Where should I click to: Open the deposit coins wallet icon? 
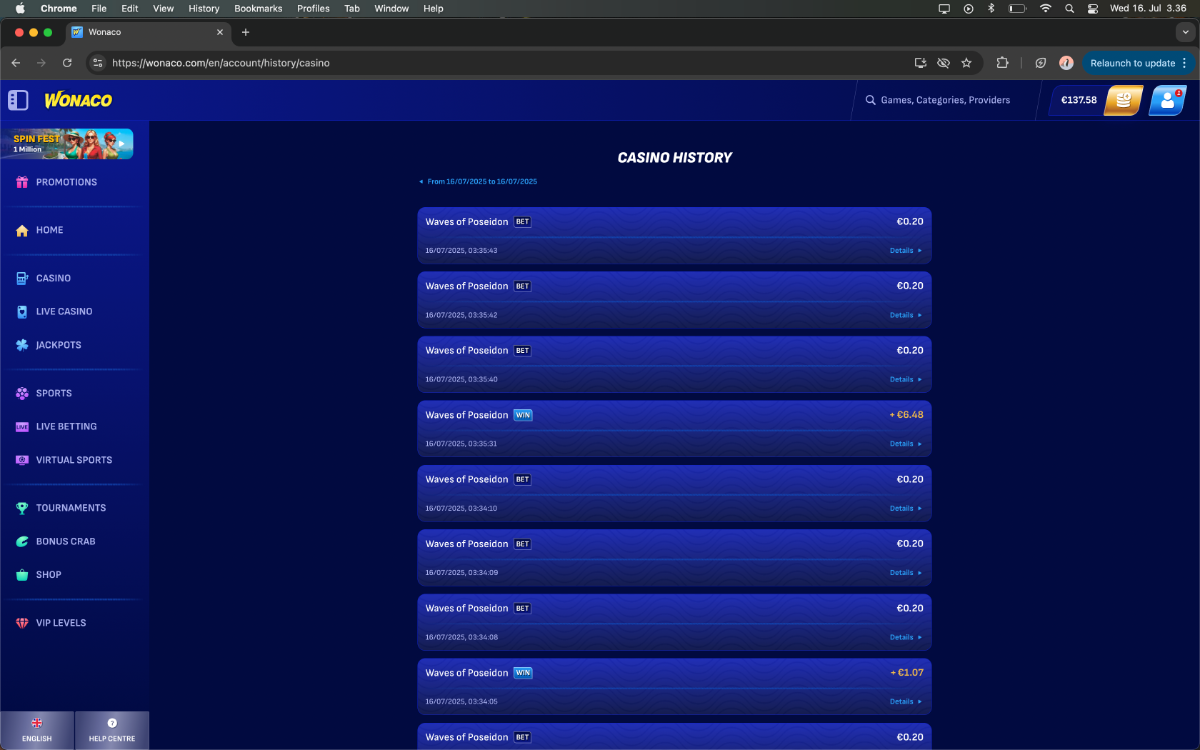[1124, 100]
